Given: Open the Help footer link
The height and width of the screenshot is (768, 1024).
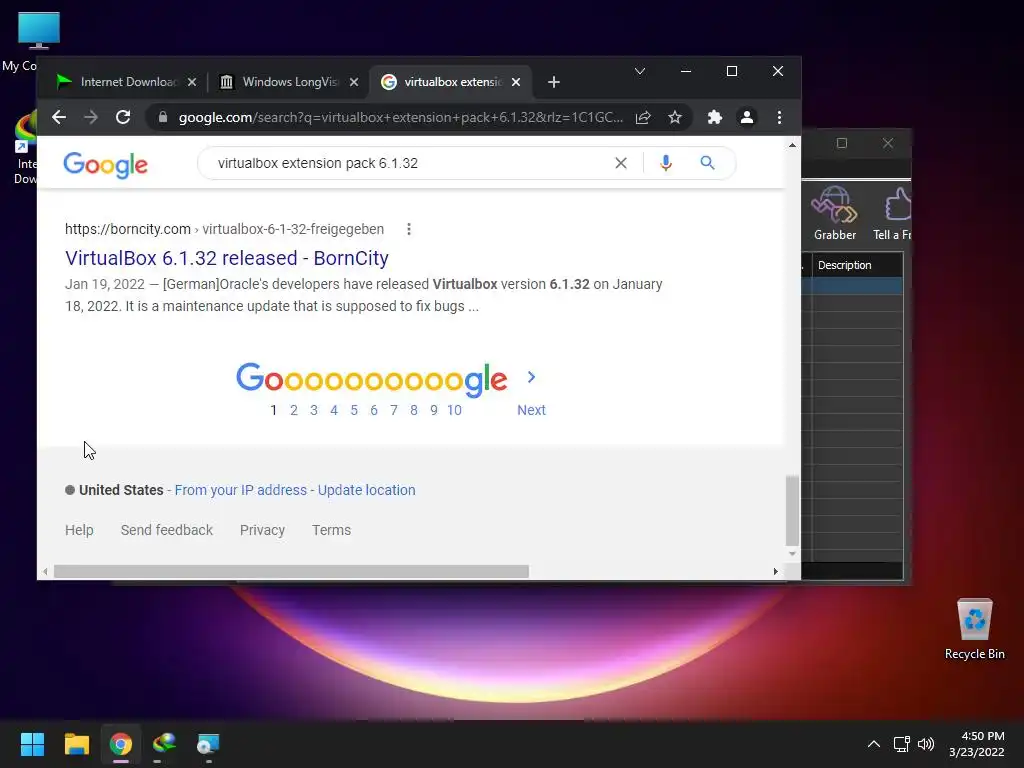Looking at the screenshot, I should [79, 530].
